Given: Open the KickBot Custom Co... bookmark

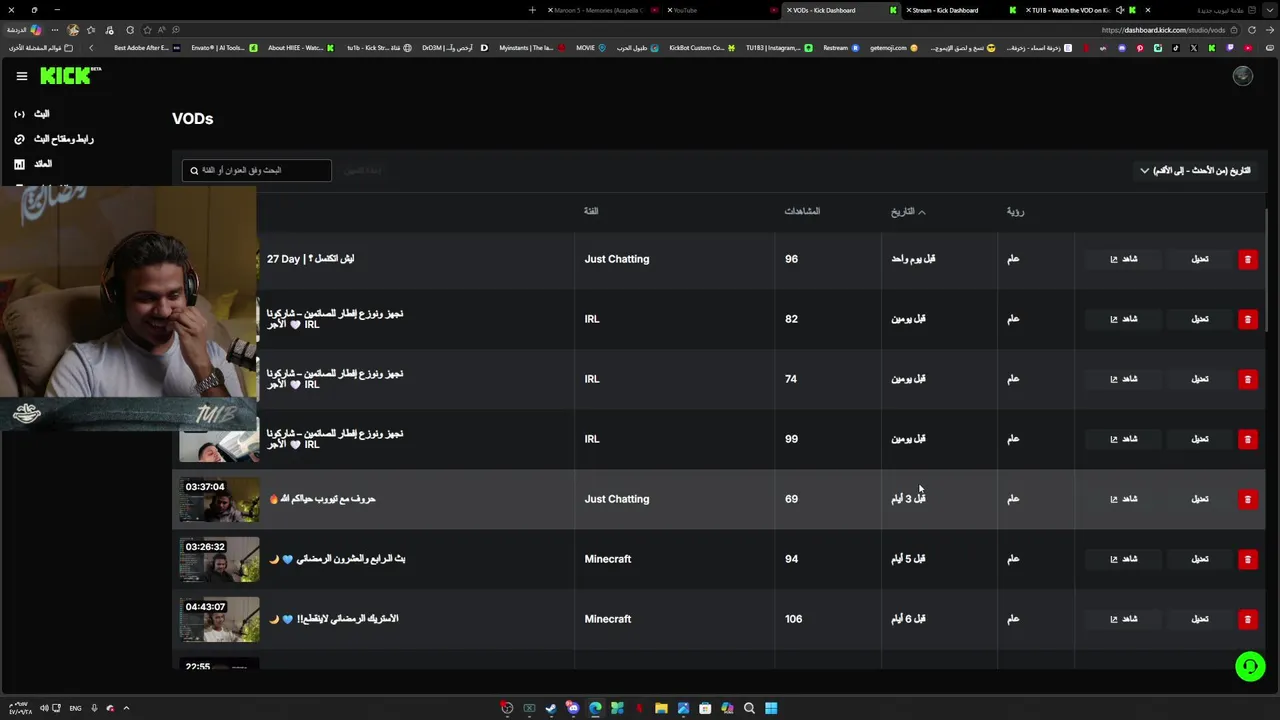Looking at the screenshot, I should coord(702,48).
